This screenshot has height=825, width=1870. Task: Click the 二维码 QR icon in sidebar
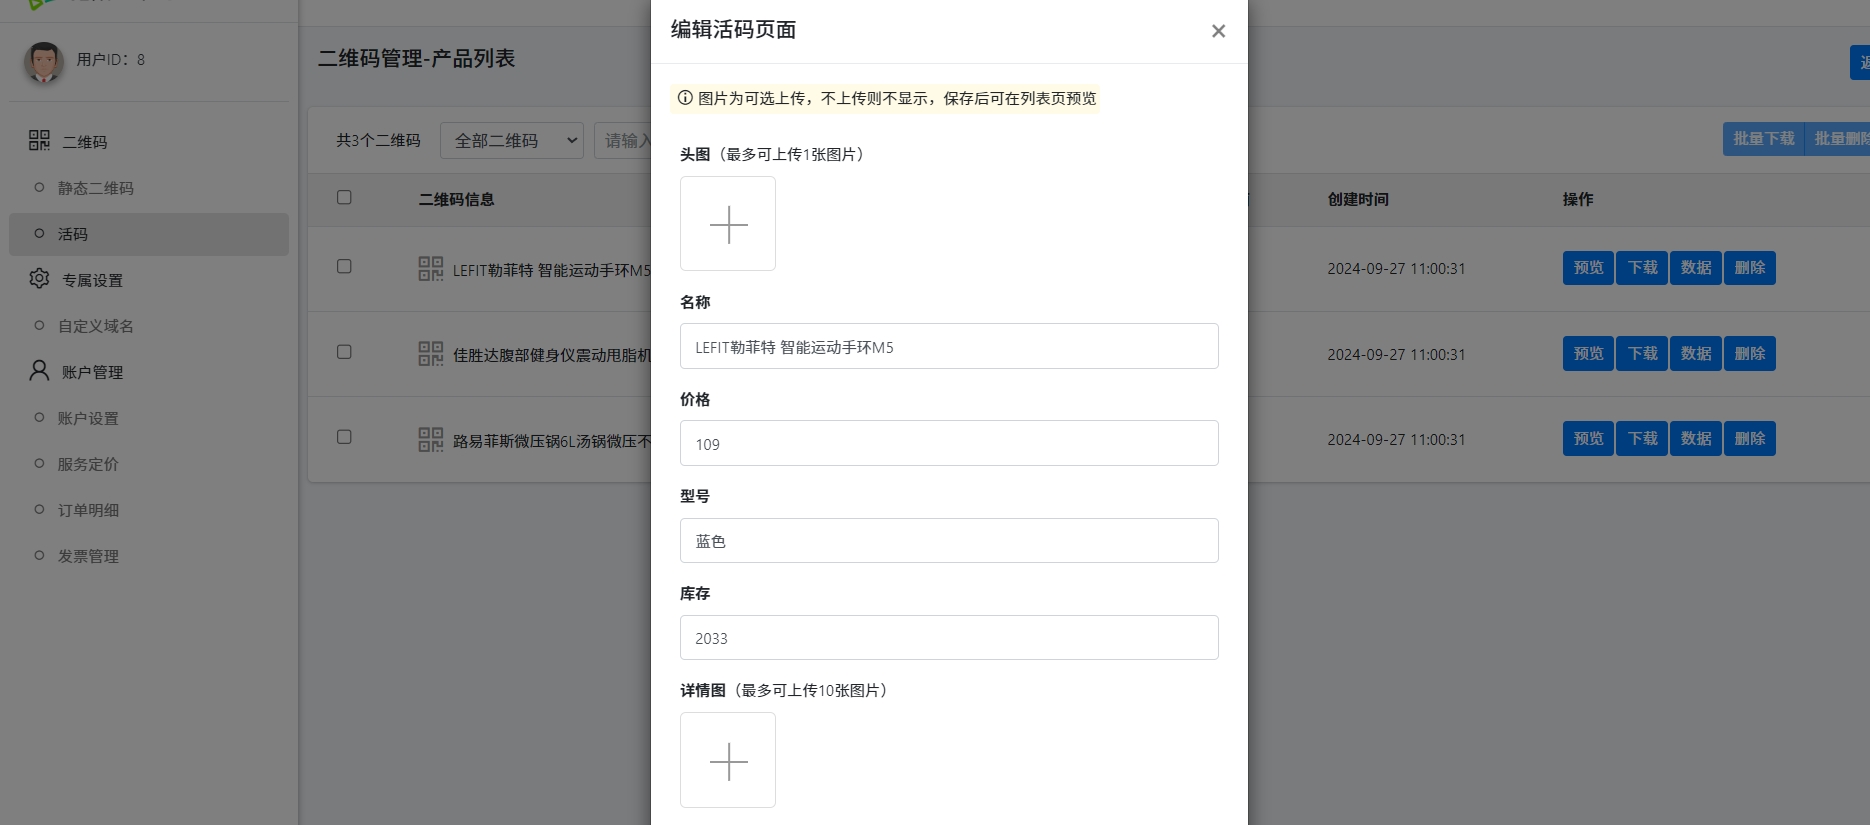(39, 141)
